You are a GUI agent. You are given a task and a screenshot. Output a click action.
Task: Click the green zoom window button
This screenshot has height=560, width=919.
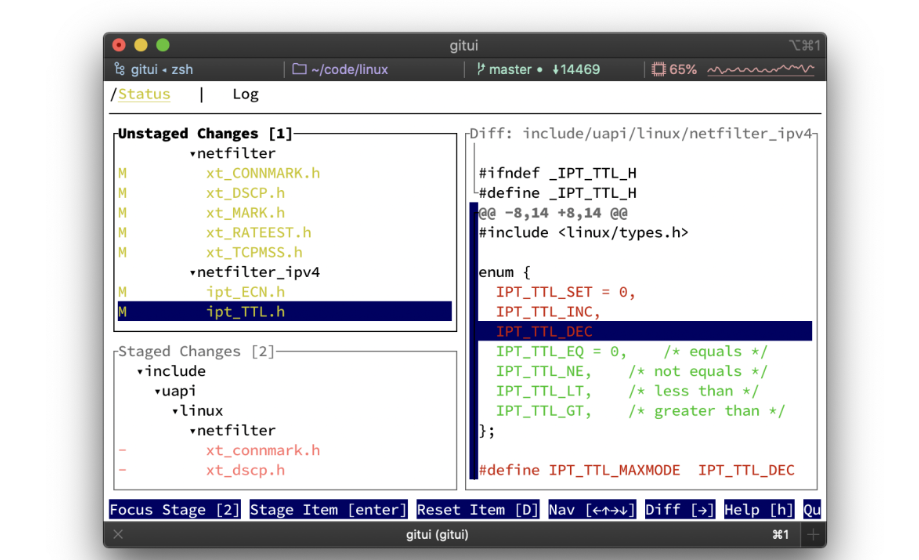tap(163, 45)
